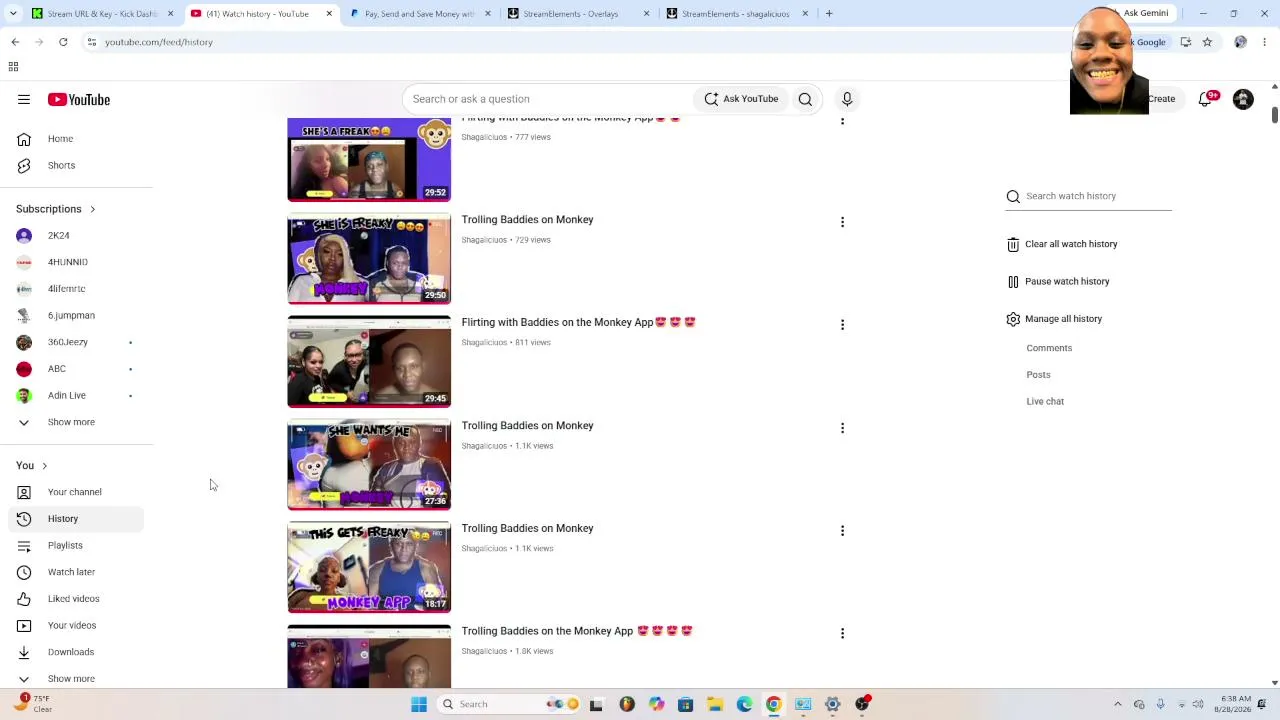Image resolution: width=1280 pixels, height=720 pixels.
Task: Open Comments under Manage all history
Action: 1049,348
